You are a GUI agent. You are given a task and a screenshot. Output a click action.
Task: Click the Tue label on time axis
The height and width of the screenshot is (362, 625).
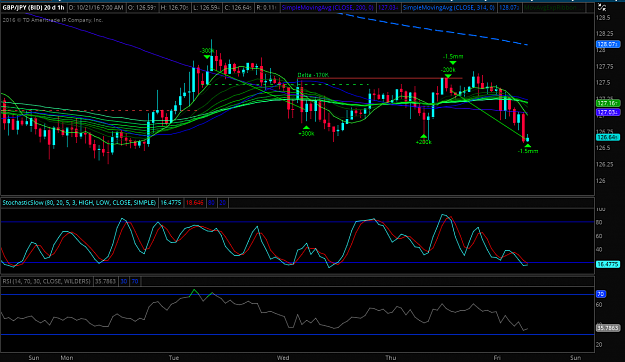174,358
